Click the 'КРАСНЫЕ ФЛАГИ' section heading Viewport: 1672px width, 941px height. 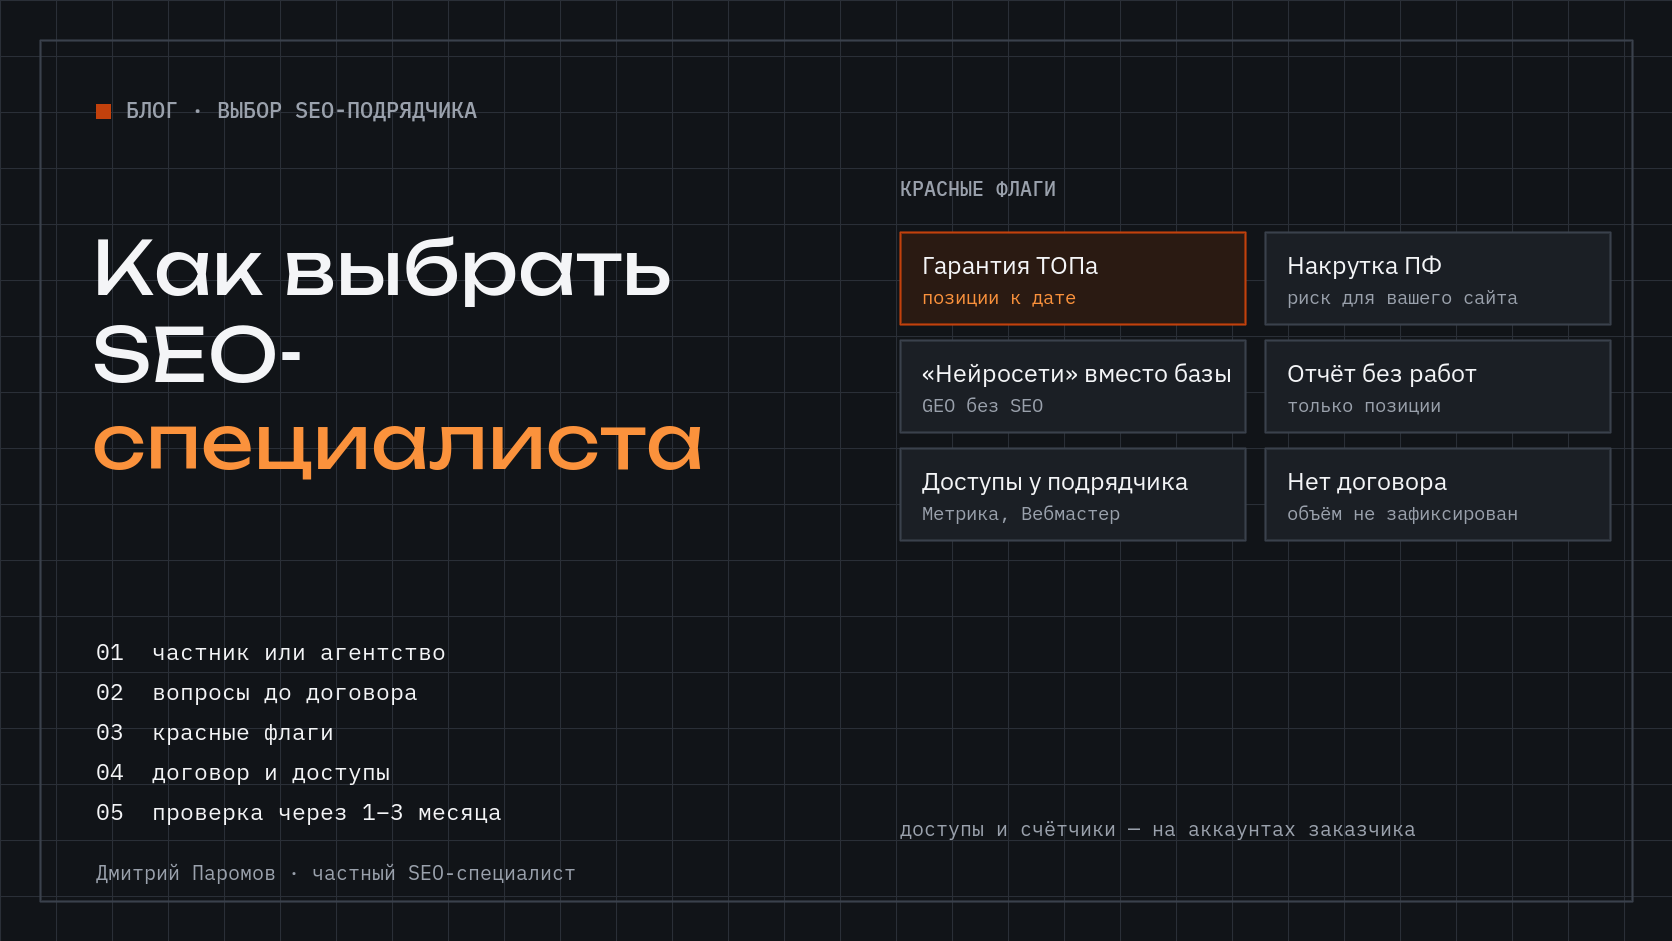[978, 189]
